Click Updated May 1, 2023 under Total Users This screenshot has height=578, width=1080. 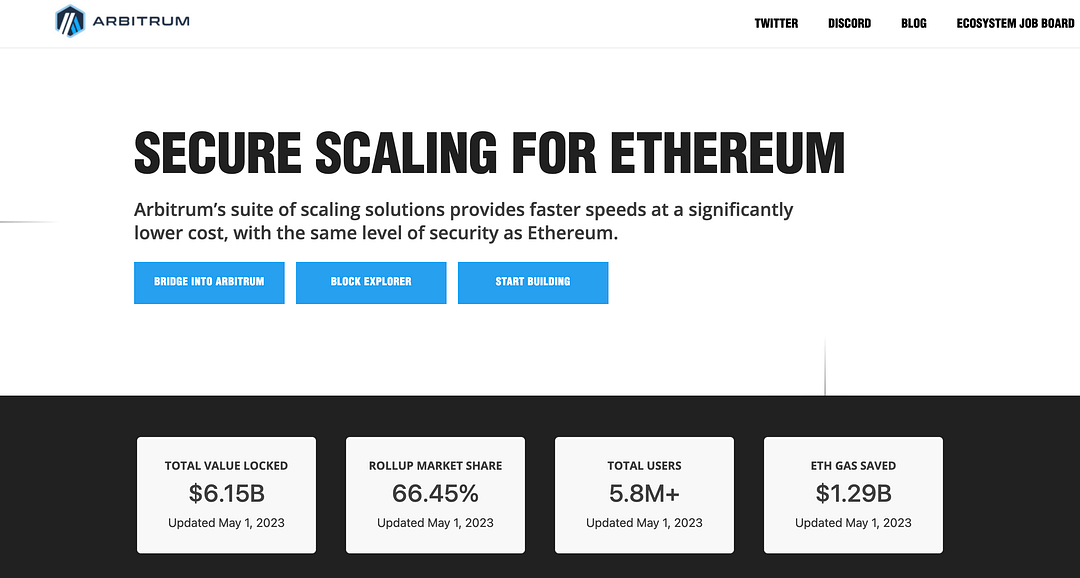[644, 522]
